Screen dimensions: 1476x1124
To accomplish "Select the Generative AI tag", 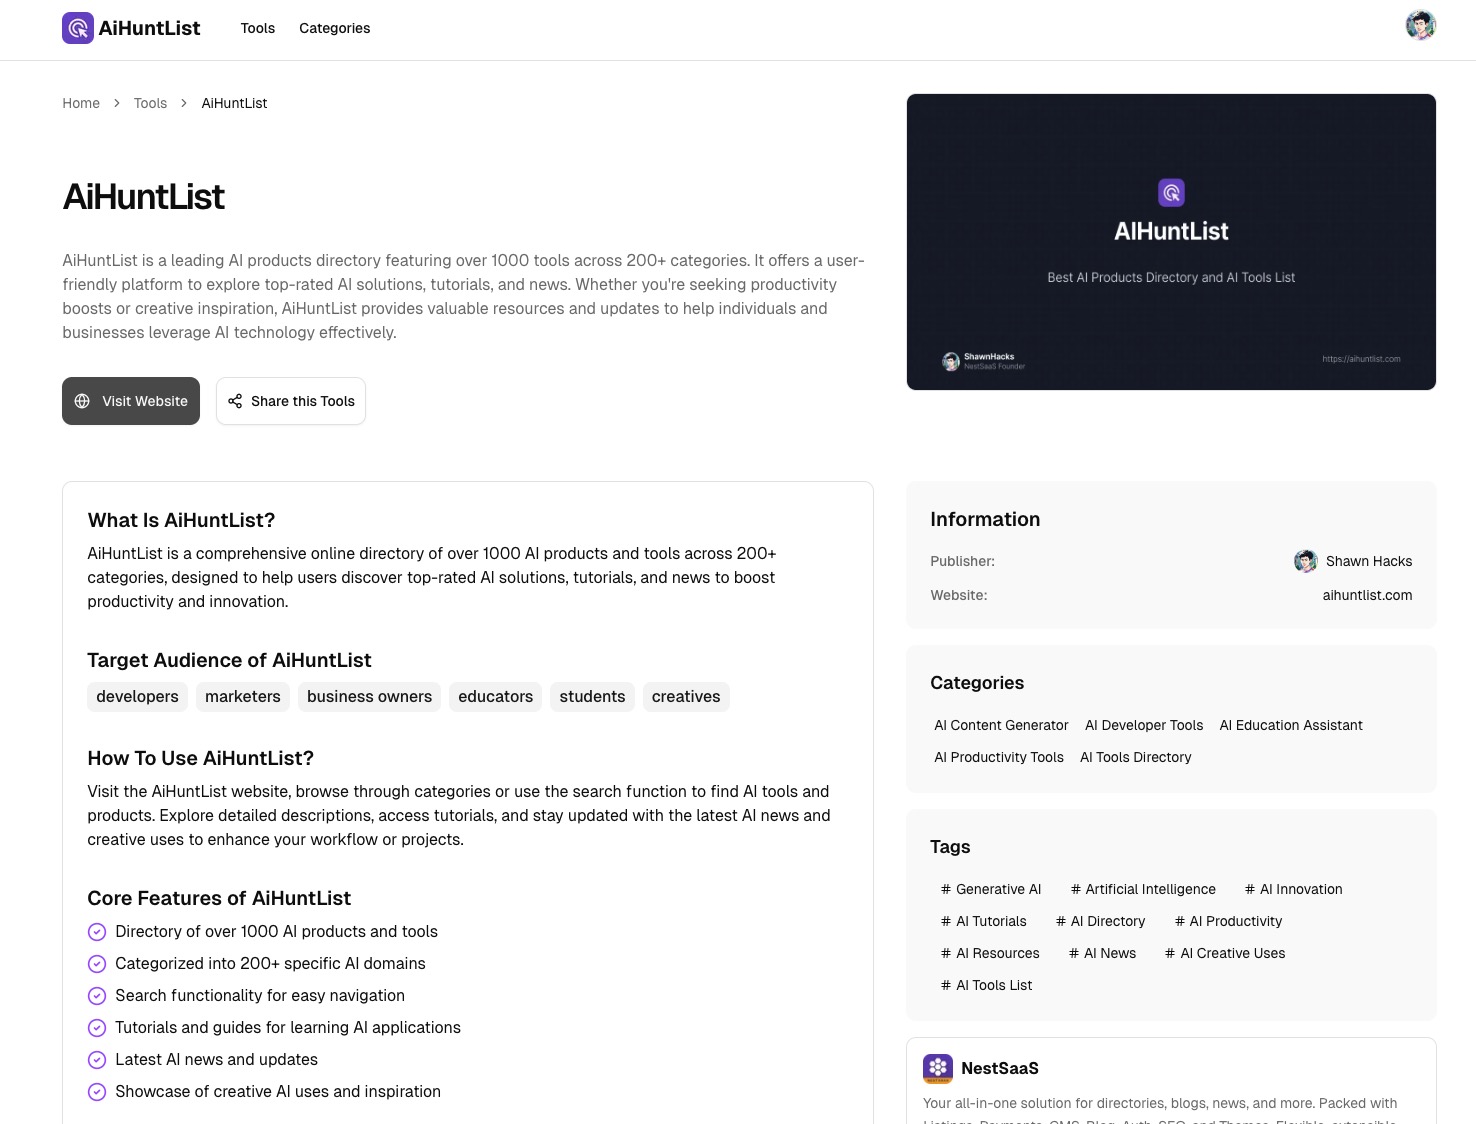I will click(991, 889).
